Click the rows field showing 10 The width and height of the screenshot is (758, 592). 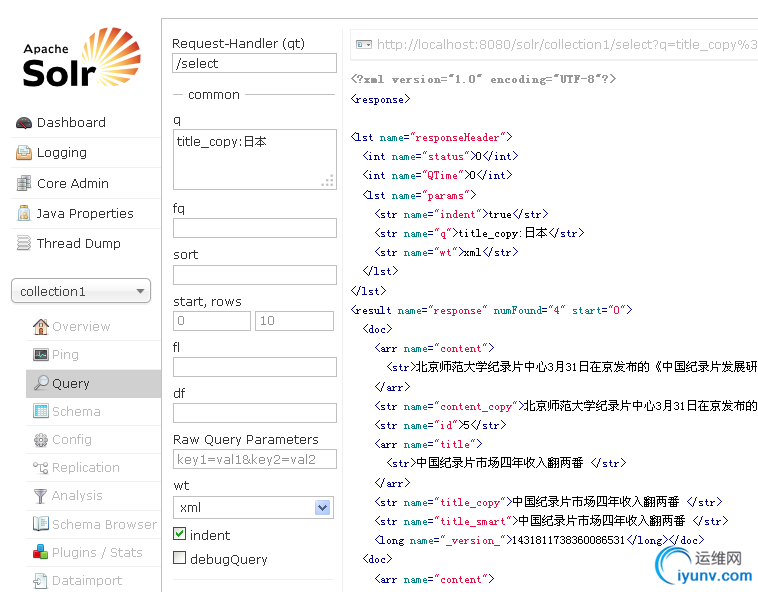(x=294, y=321)
